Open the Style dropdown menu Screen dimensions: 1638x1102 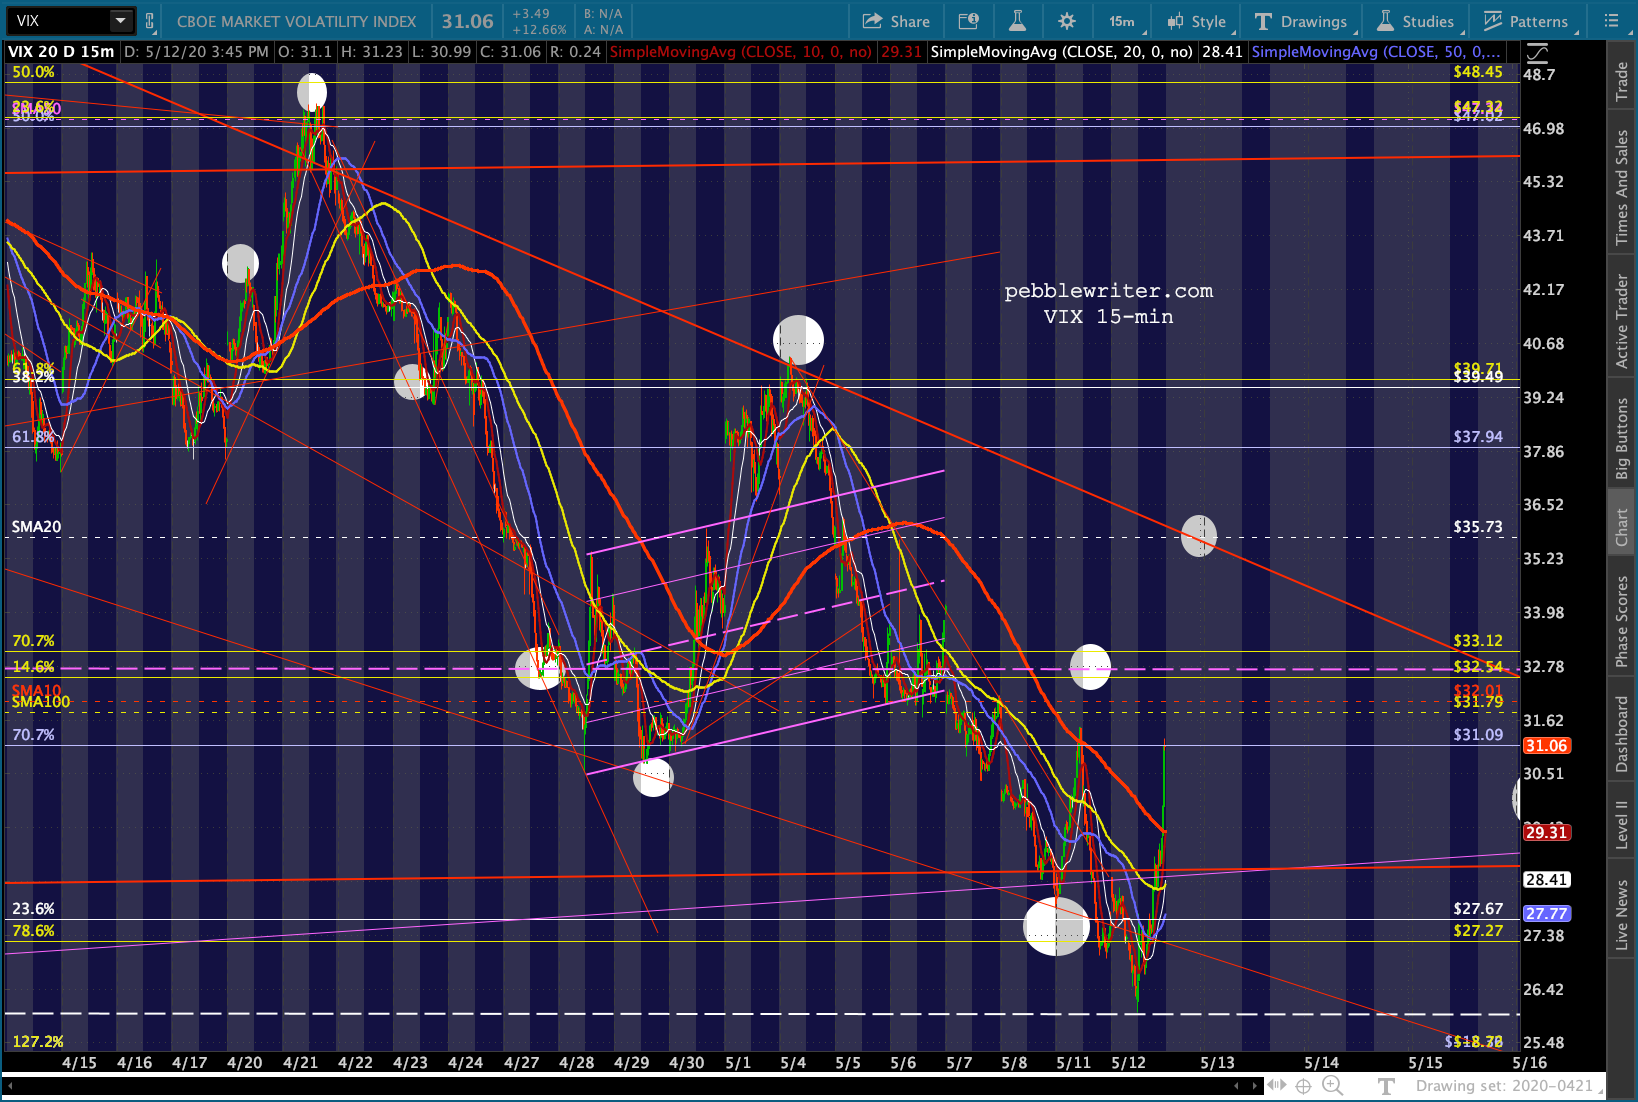[1197, 21]
